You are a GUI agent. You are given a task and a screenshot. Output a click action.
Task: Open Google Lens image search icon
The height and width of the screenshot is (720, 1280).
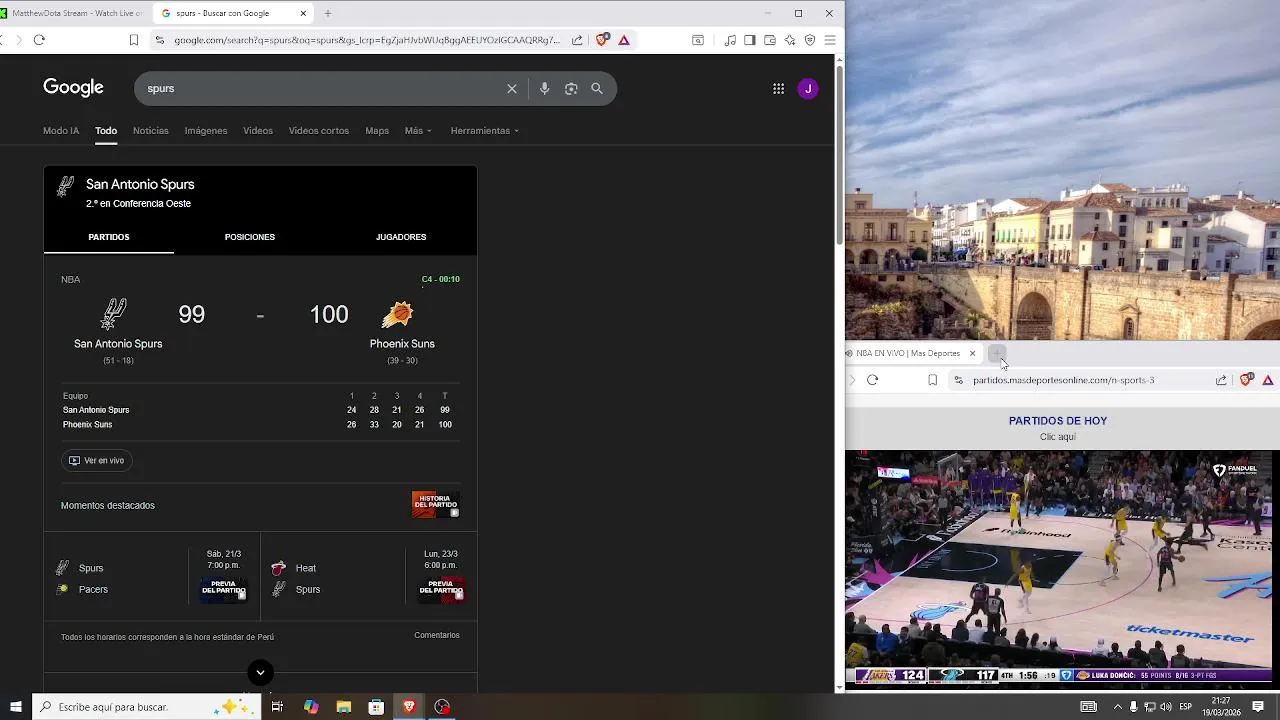coord(571,89)
